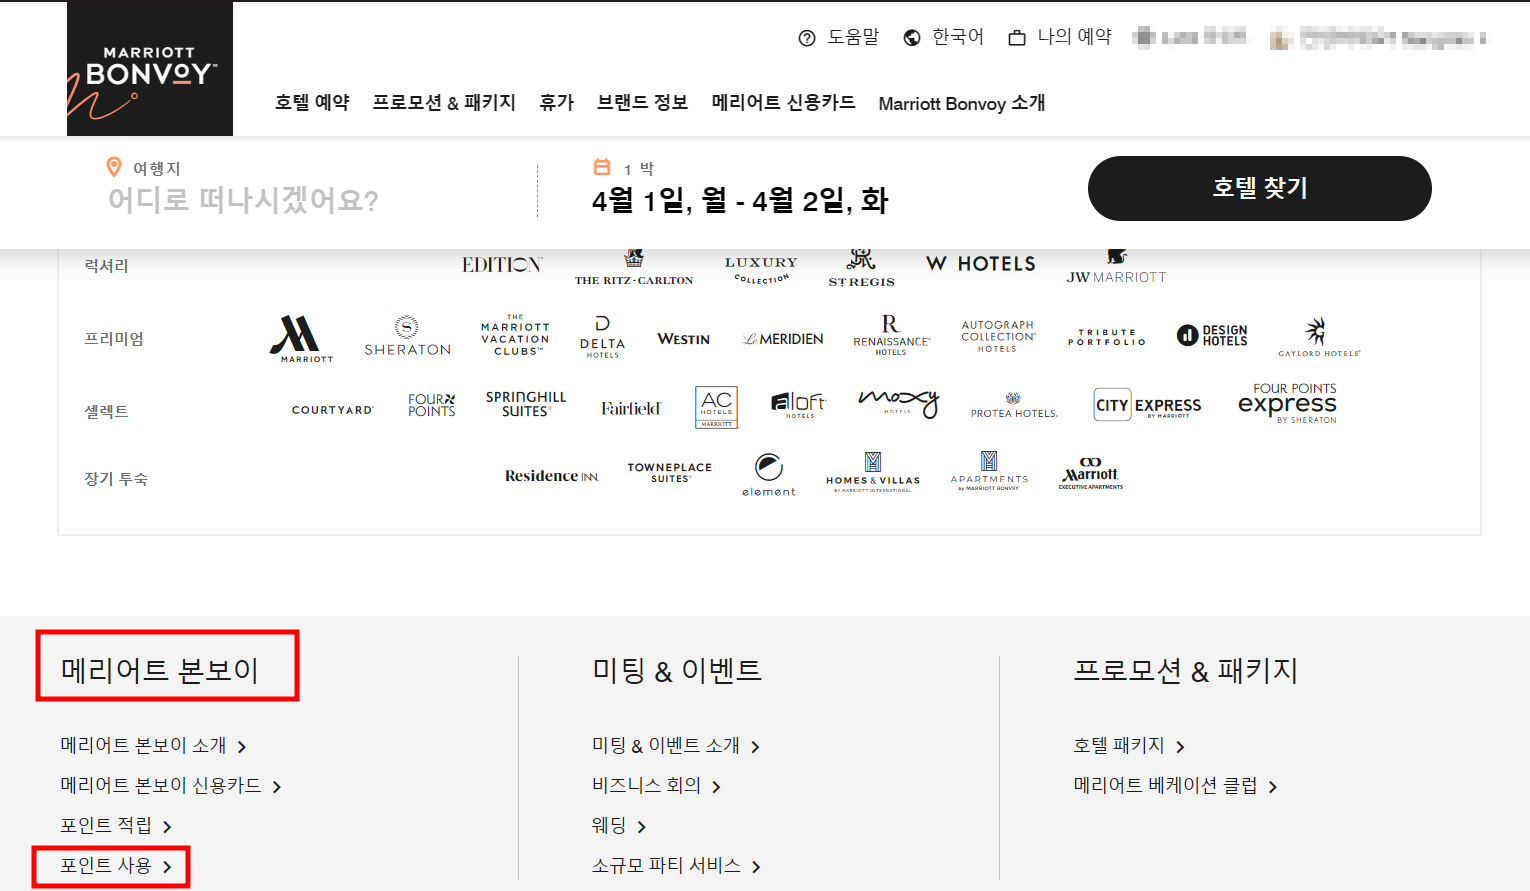Image resolution: width=1530 pixels, height=891 pixels.
Task: Open the Renaissance Hotels logo
Action: pos(891,335)
